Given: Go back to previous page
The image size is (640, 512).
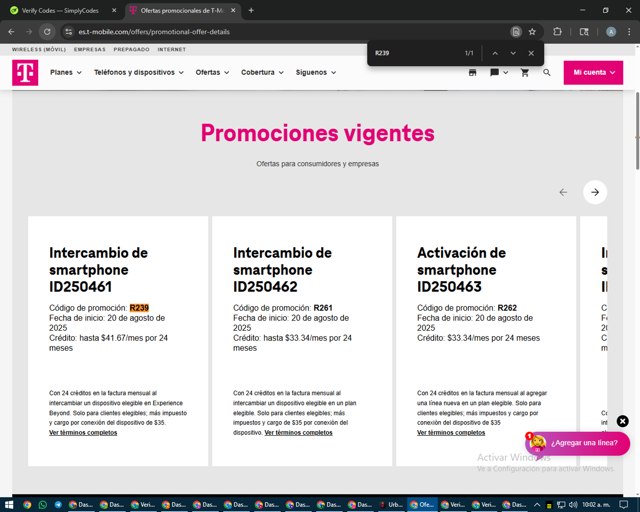Looking at the screenshot, I should click(x=11, y=32).
